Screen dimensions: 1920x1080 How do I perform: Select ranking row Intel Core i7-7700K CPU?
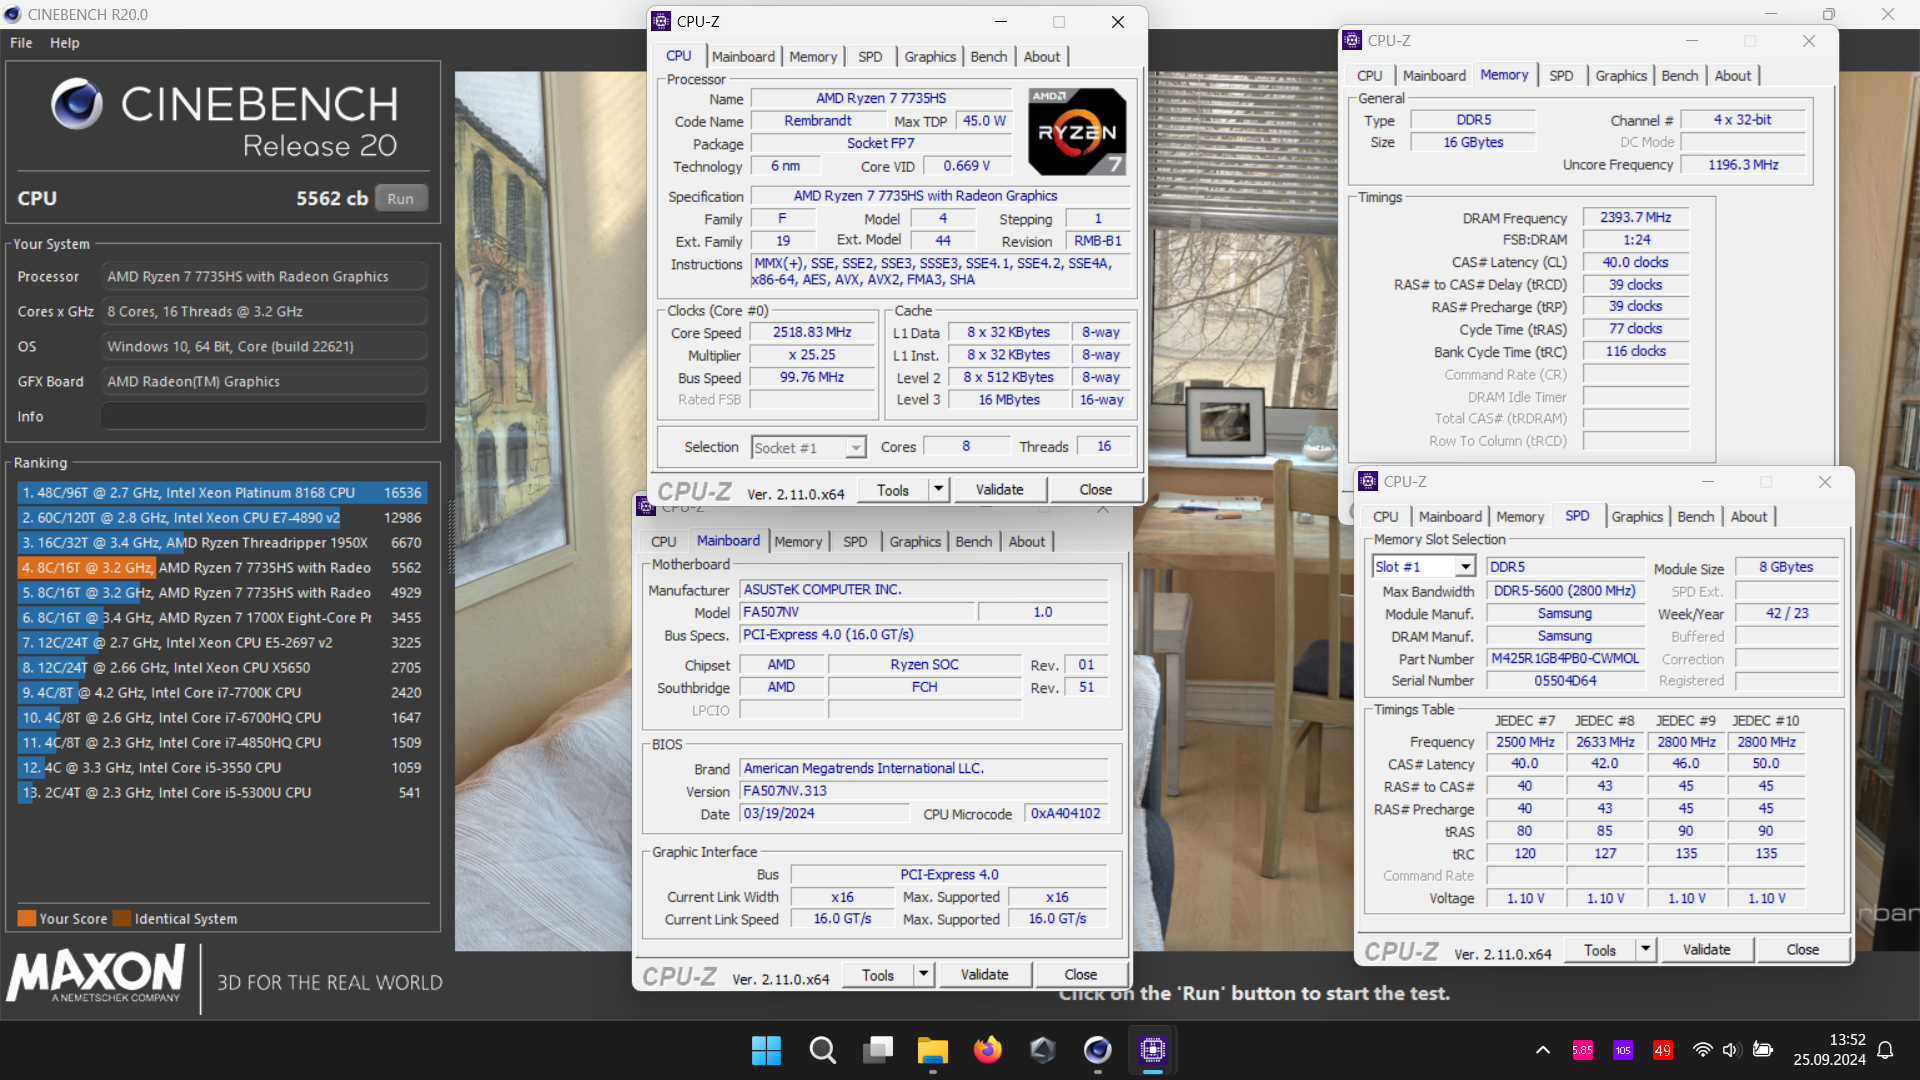pyautogui.click(x=222, y=693)
